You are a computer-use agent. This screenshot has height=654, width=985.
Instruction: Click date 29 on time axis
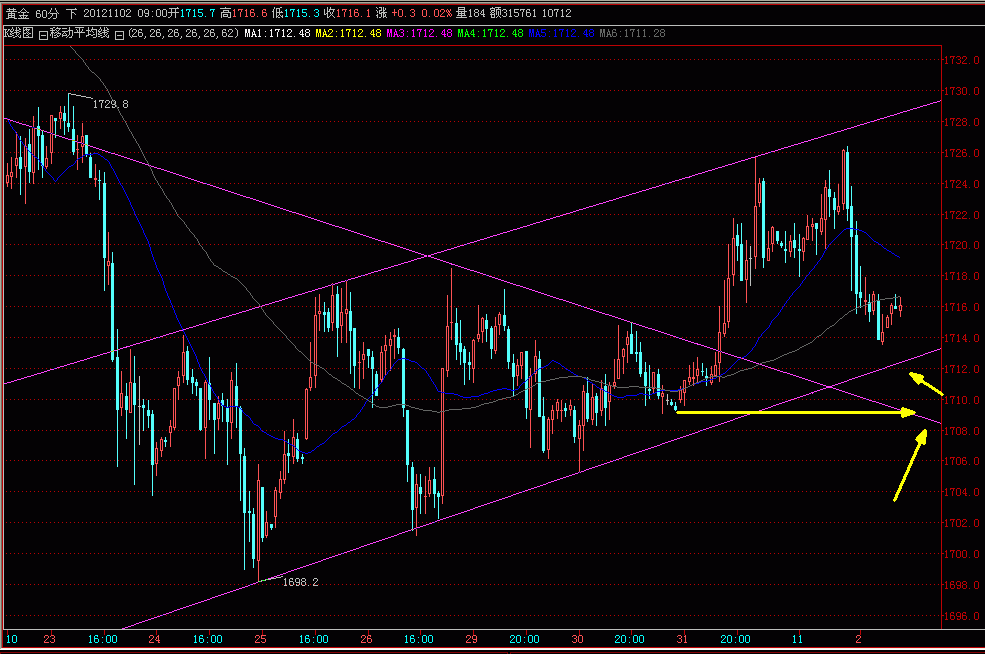click(x=471, y=640)
